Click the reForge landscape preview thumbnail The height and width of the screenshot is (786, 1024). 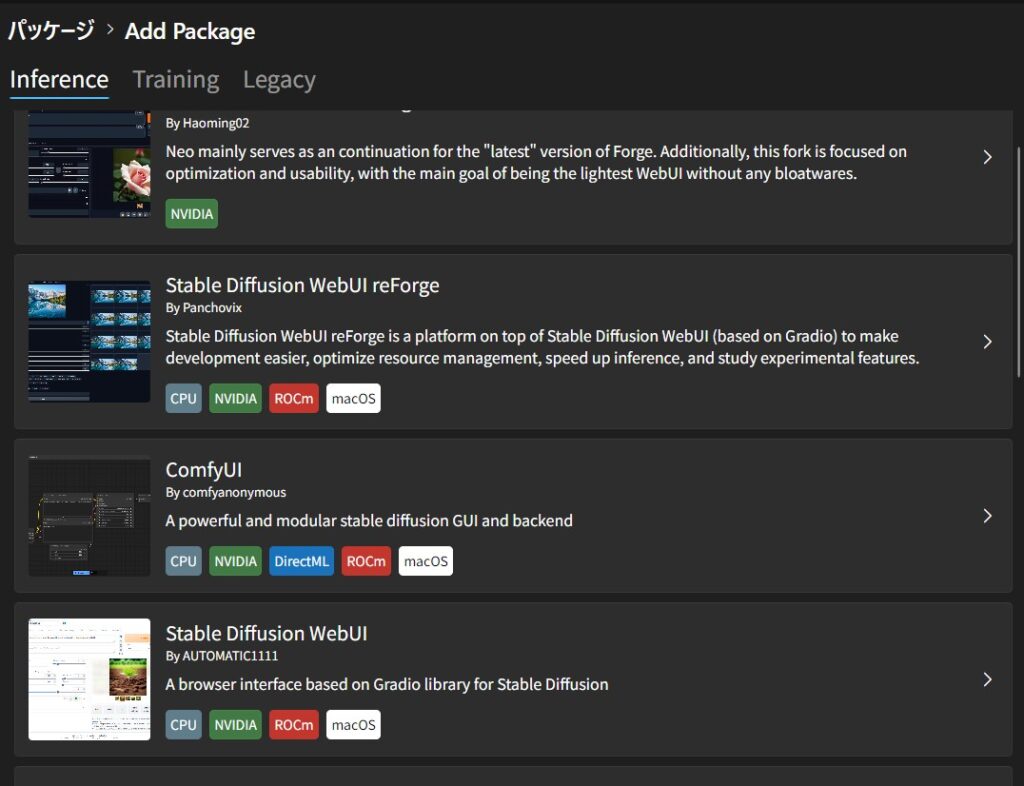[x=89, y=341]
